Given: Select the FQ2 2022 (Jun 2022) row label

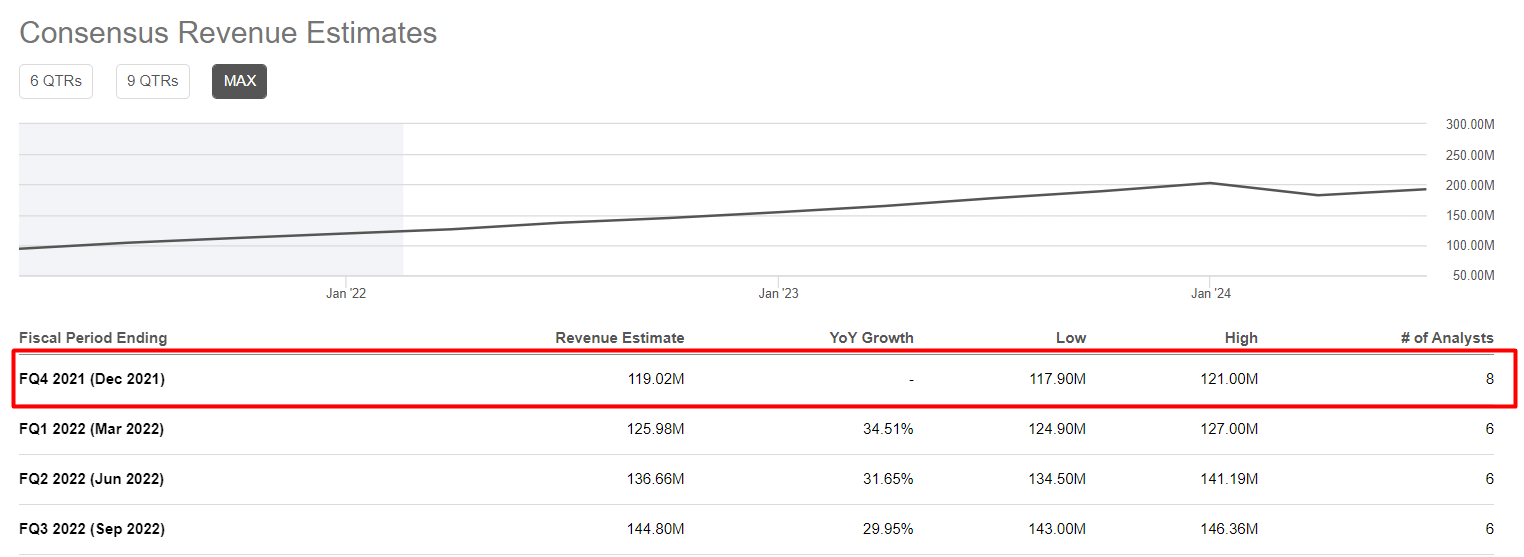Looking at the screenshot, I should pos(92,479).
